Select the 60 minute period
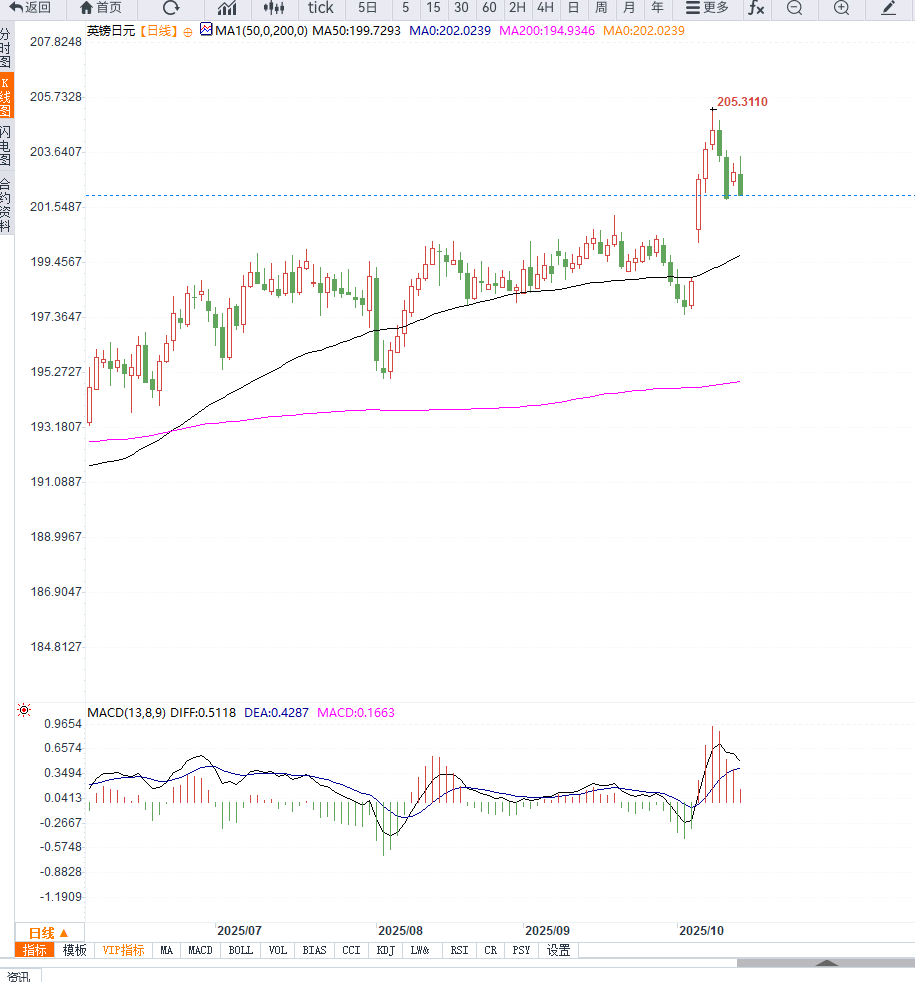This screenshot has width=915, height=982. coord(489,8)
